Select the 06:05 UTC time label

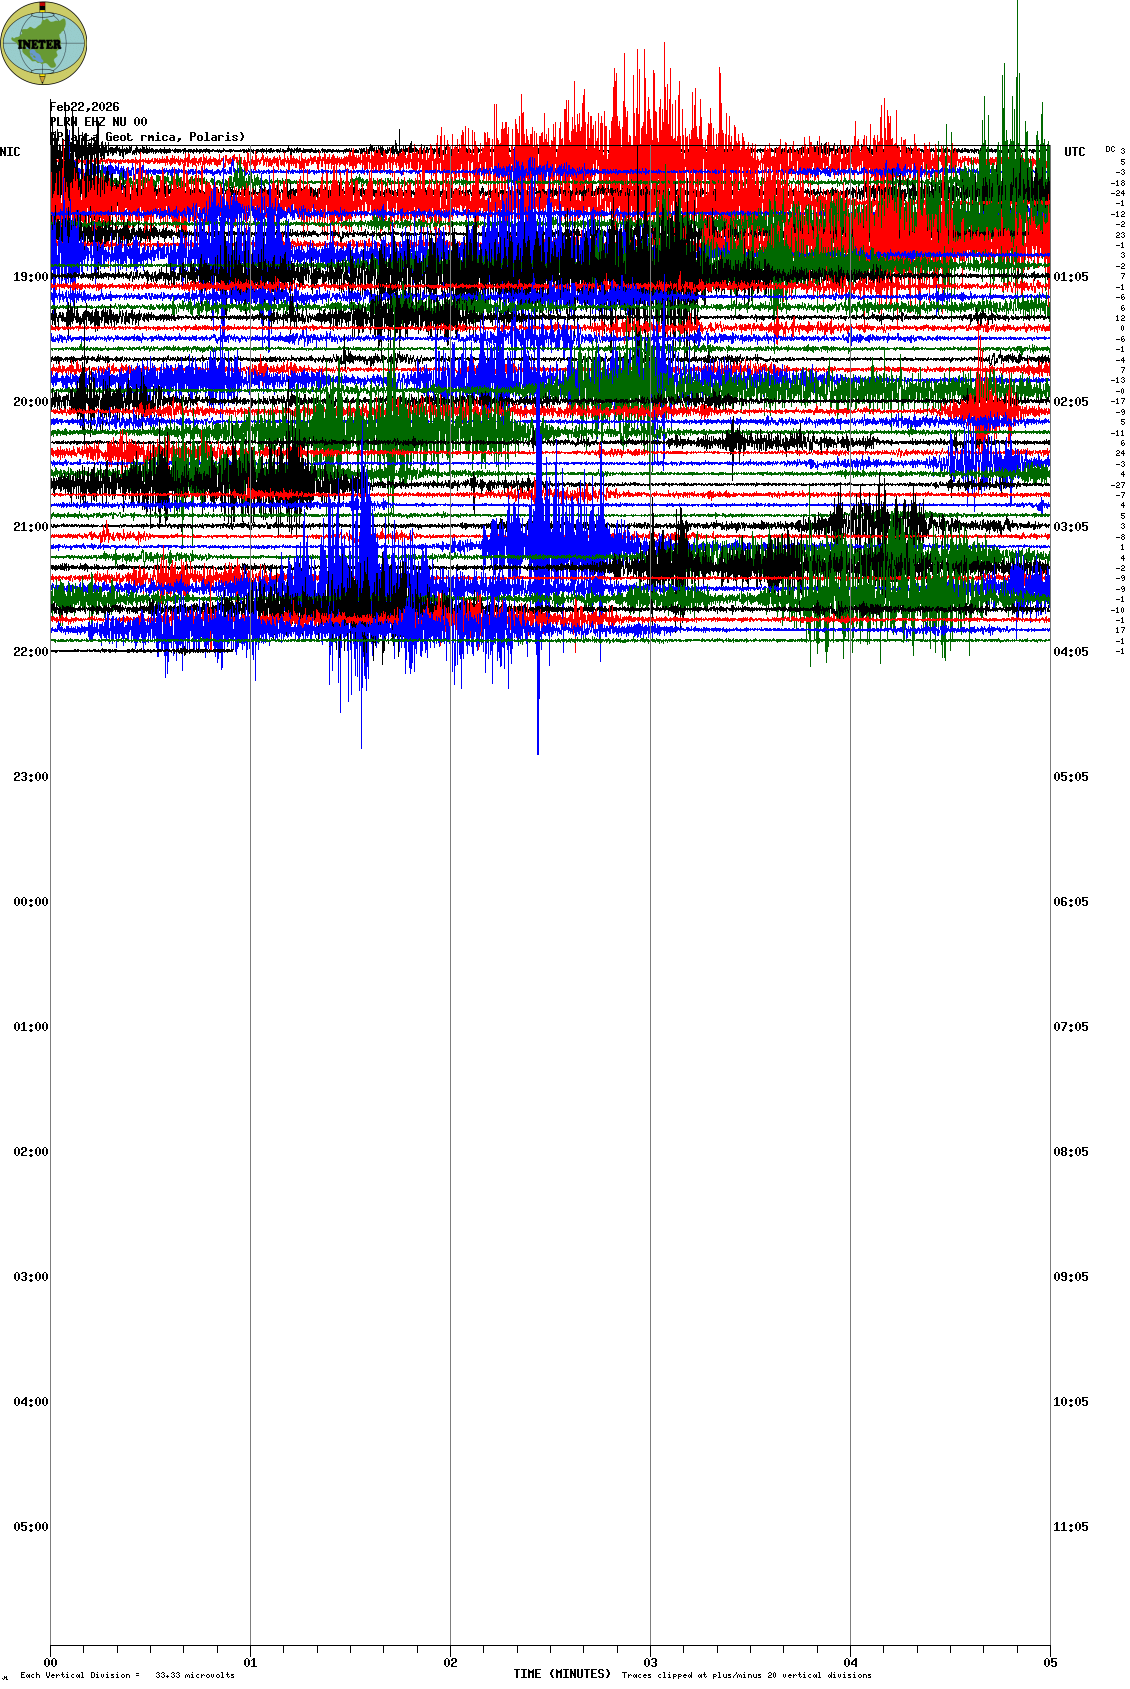[1070, 902]
